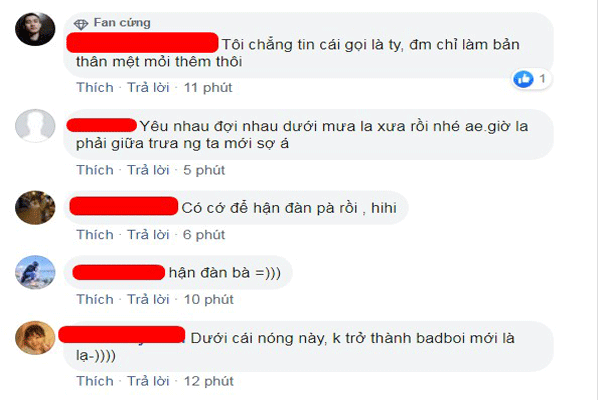Click the '6 phút' timestamp
The image size is (600, 400).
click(204, 234)
